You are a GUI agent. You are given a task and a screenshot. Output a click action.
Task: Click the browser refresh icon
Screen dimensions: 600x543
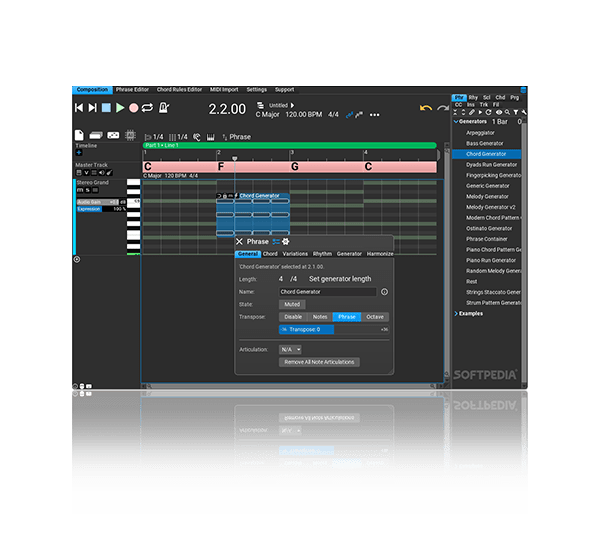coord(488,113)
